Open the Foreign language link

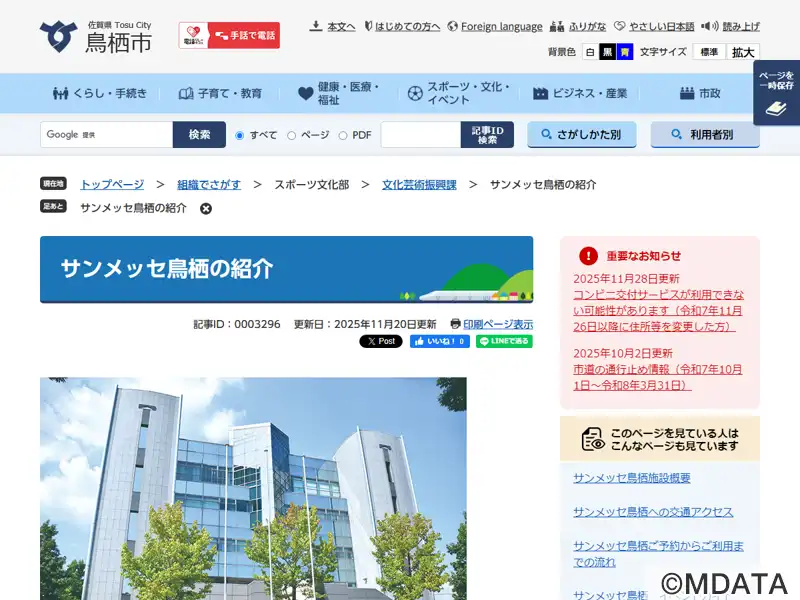pos(502,26)
